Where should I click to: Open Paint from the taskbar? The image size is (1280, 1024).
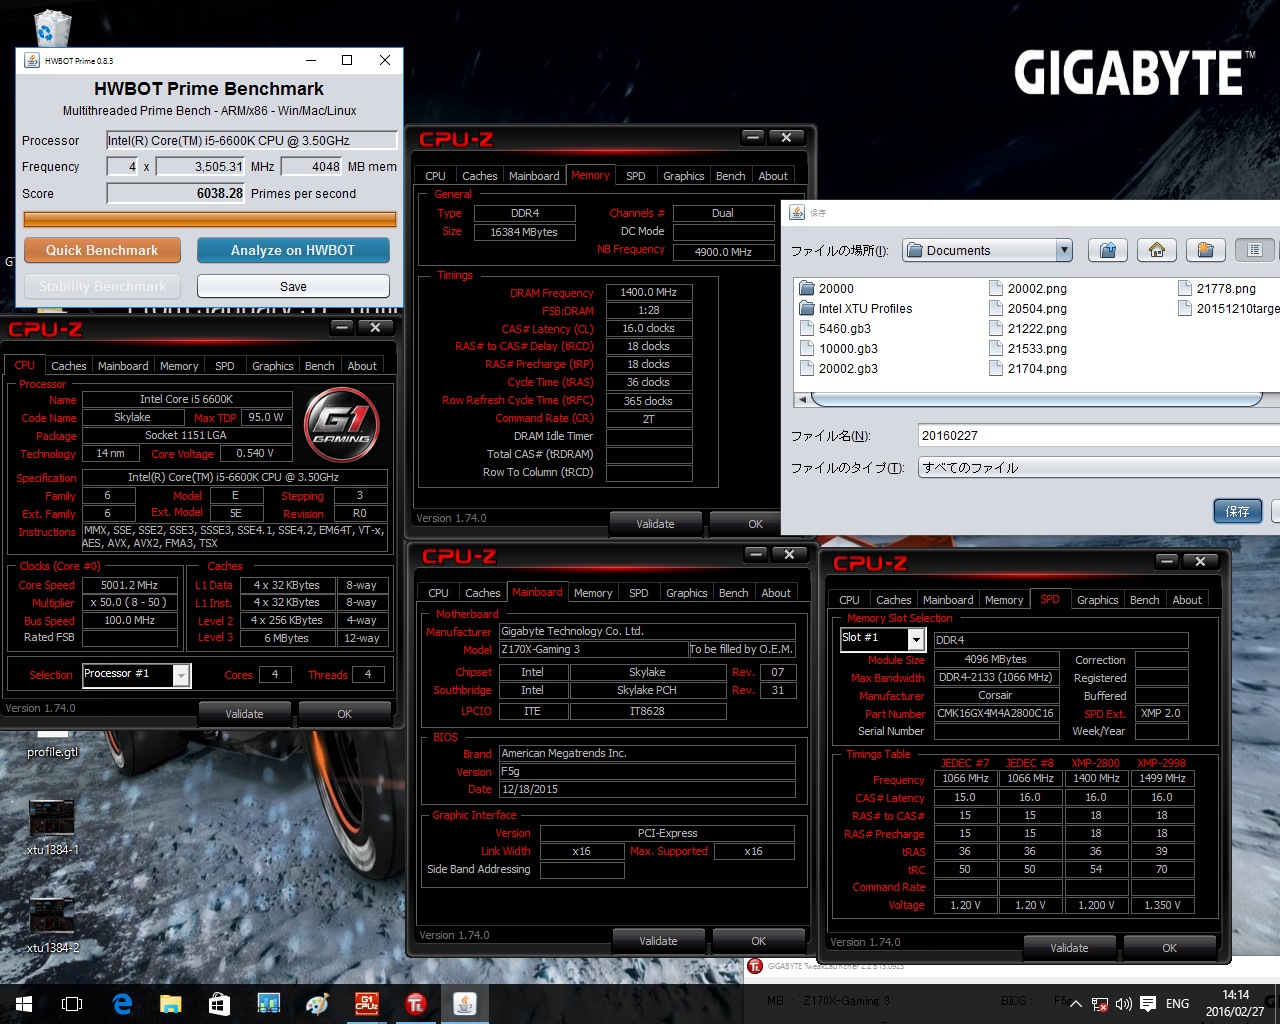click(x=317, y=1004)
